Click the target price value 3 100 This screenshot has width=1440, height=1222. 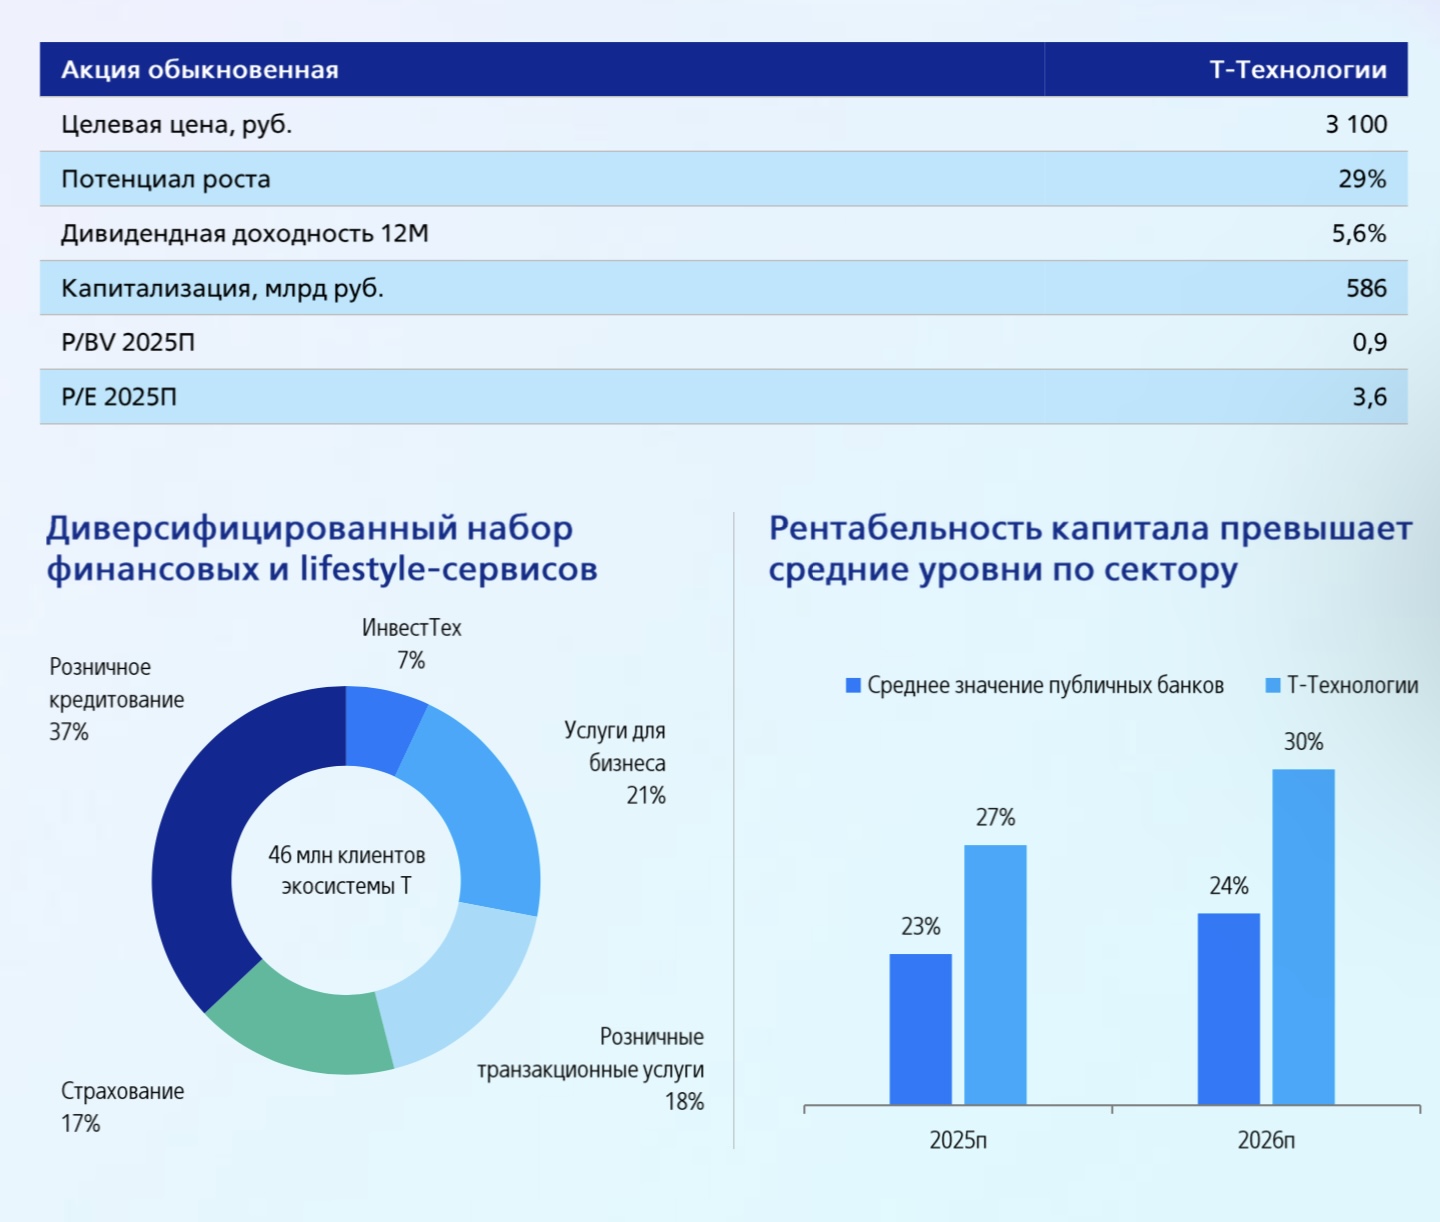tap(1356, 124)
